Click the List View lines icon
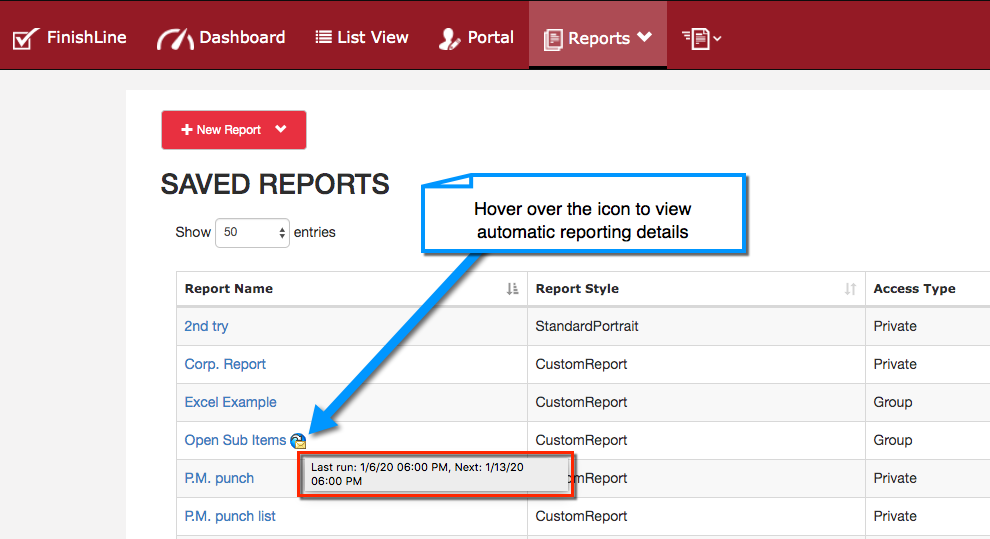The image size is (990, 539). click(323, 38)
